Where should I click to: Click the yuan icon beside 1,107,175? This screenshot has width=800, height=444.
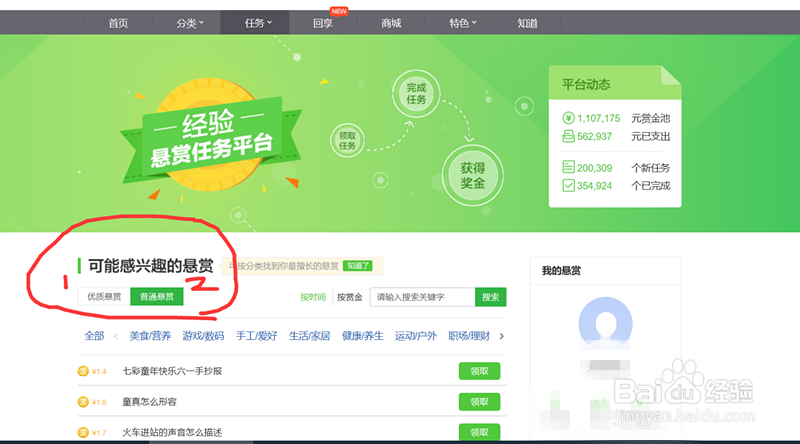coord(568,118)
